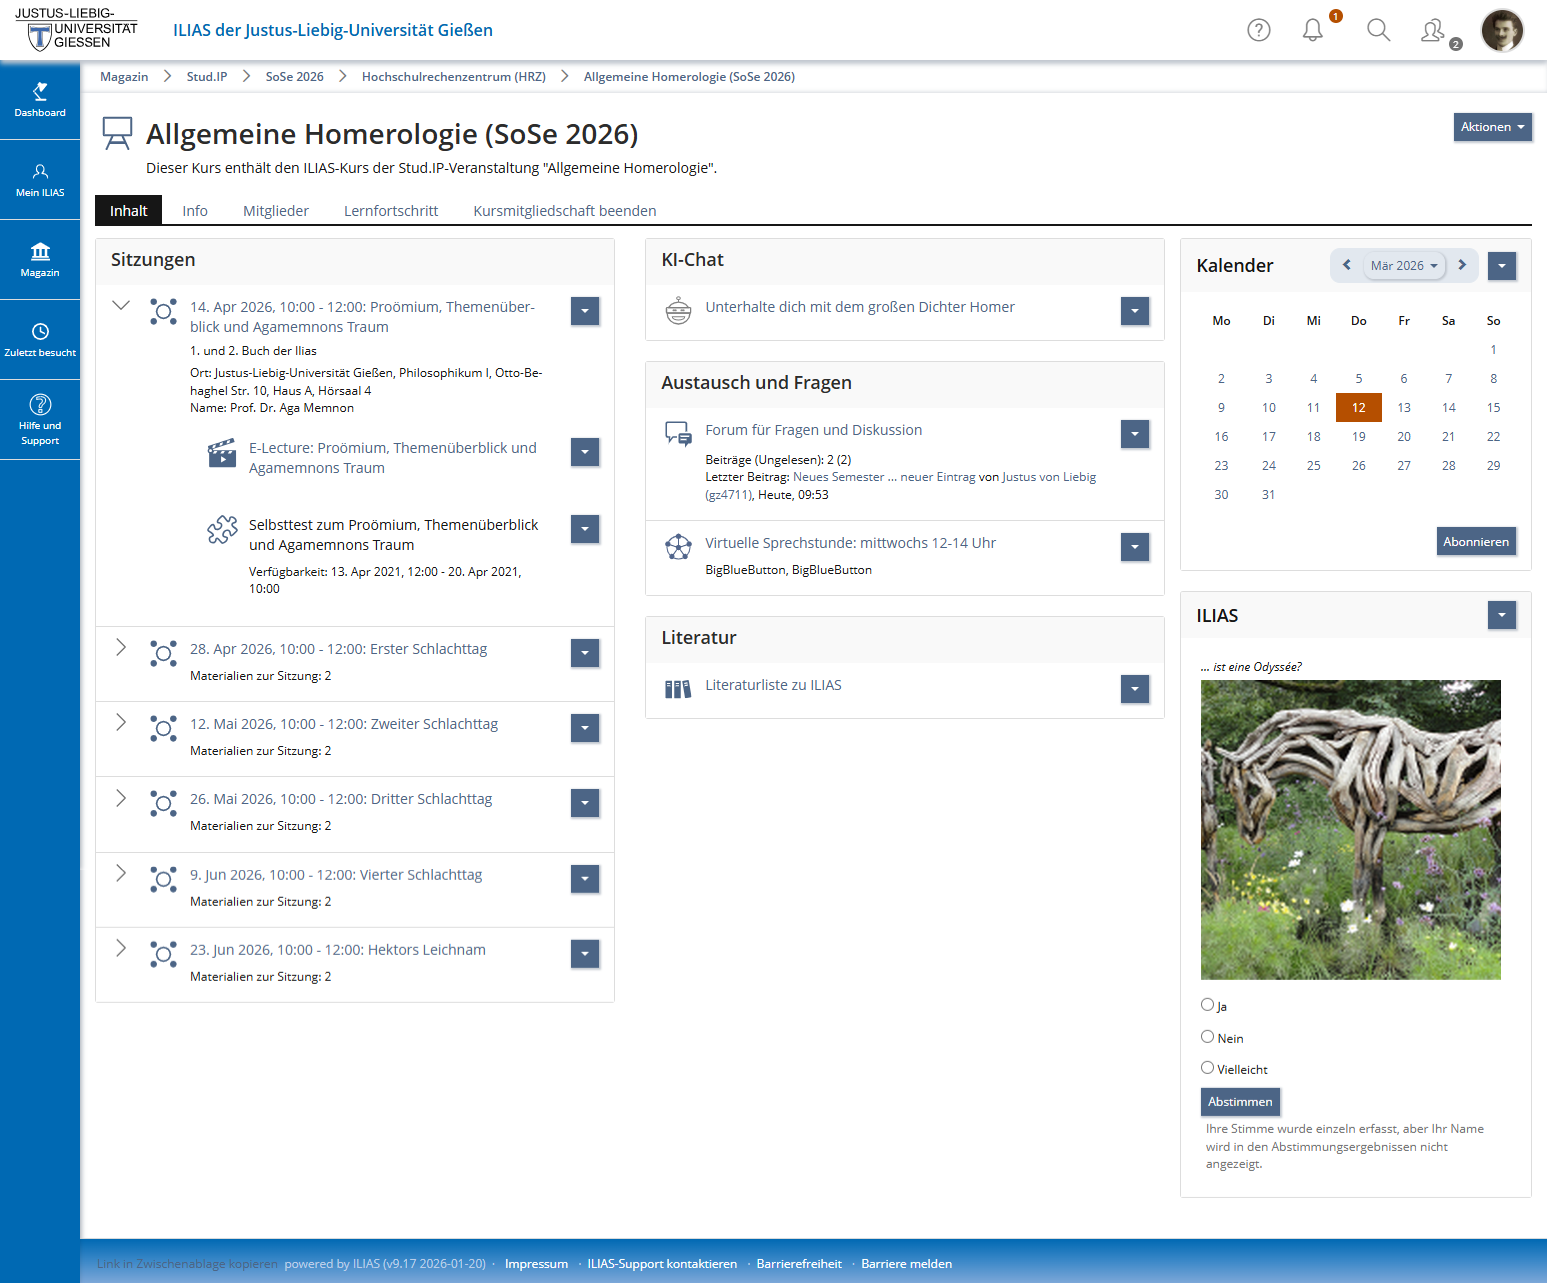The height and width of the screenshot is (1283, 1547).
Task: Click the user profile avatar
Action: (x=1501, y=30)
